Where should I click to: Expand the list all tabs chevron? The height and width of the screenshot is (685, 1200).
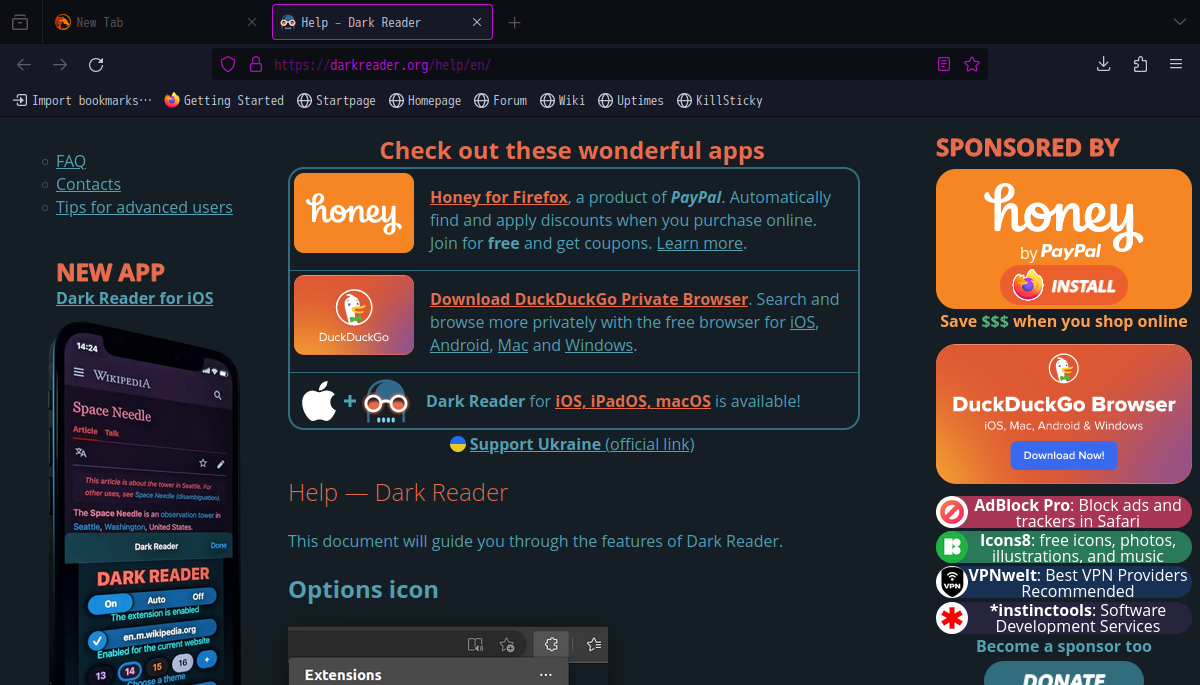coord(1178,22)
